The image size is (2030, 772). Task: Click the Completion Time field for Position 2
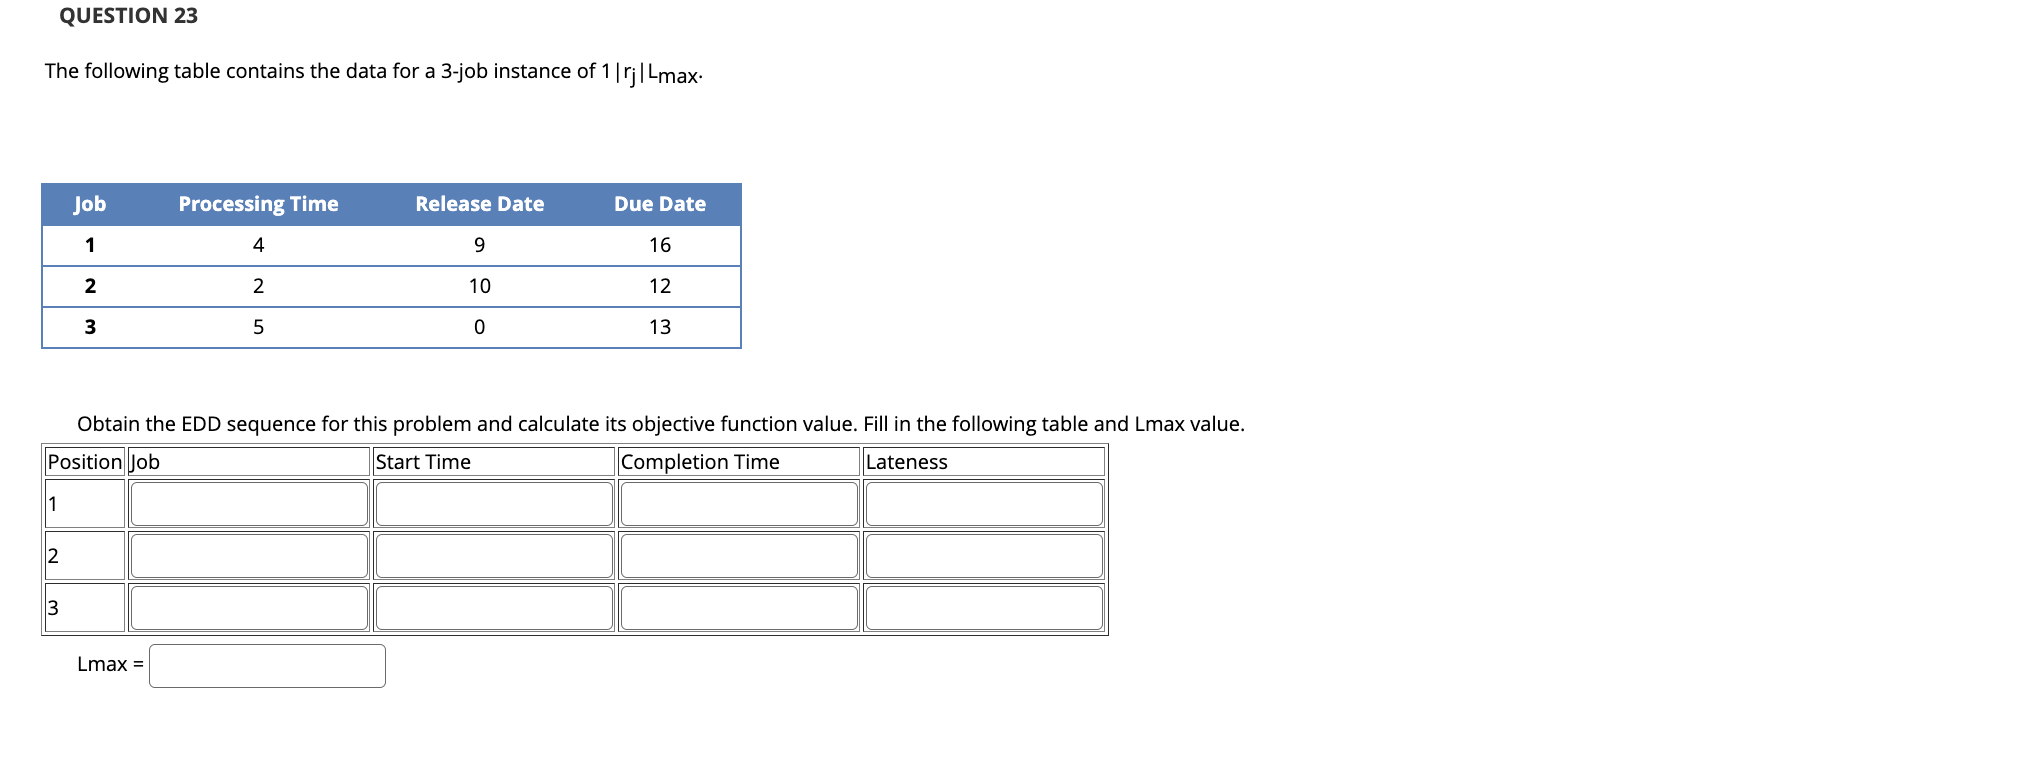738,555
